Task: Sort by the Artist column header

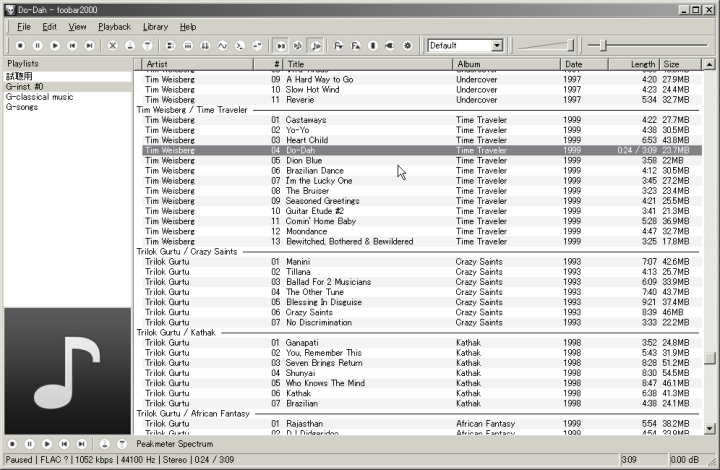Action: coord(197,64)
